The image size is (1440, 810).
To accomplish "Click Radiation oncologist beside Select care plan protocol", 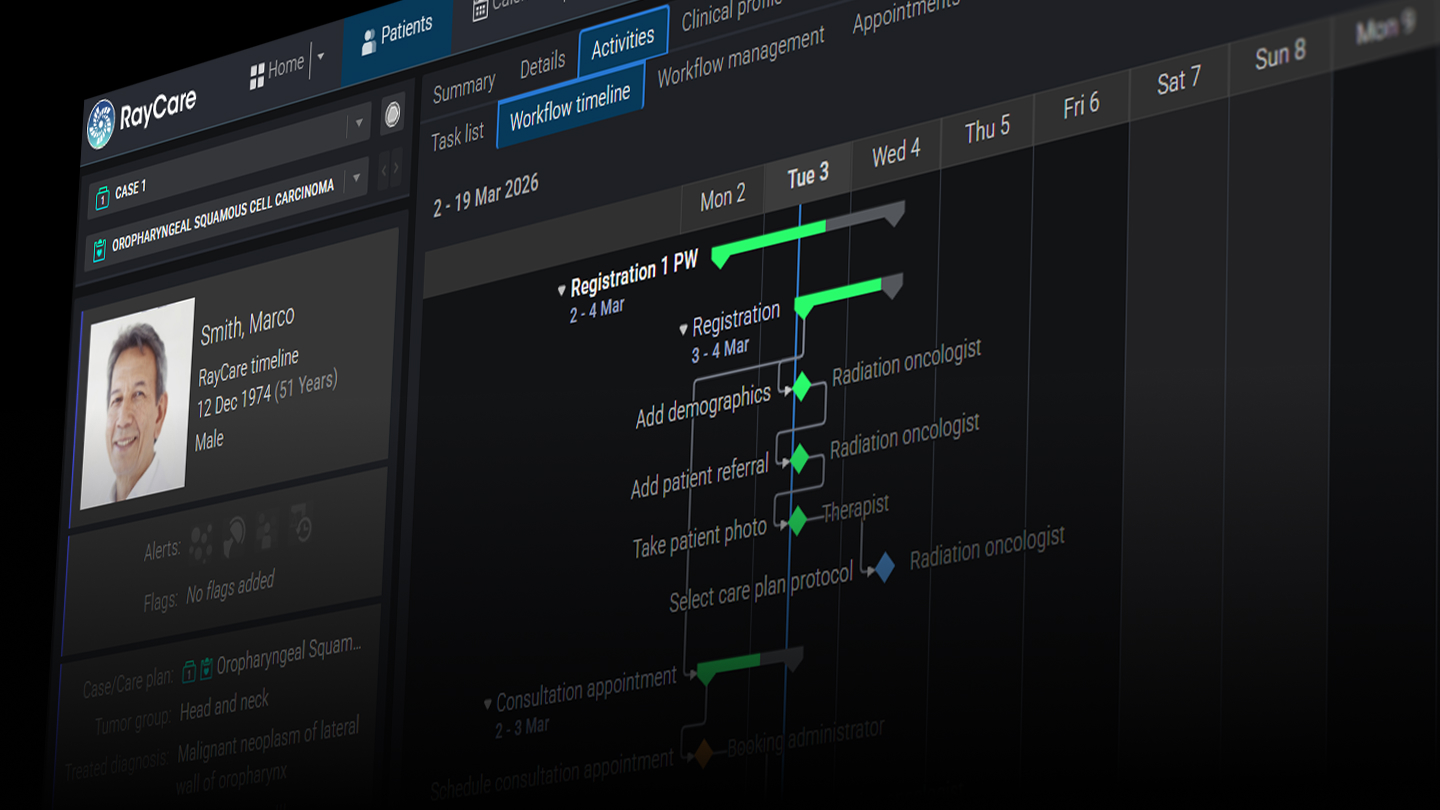I will 987,549.
